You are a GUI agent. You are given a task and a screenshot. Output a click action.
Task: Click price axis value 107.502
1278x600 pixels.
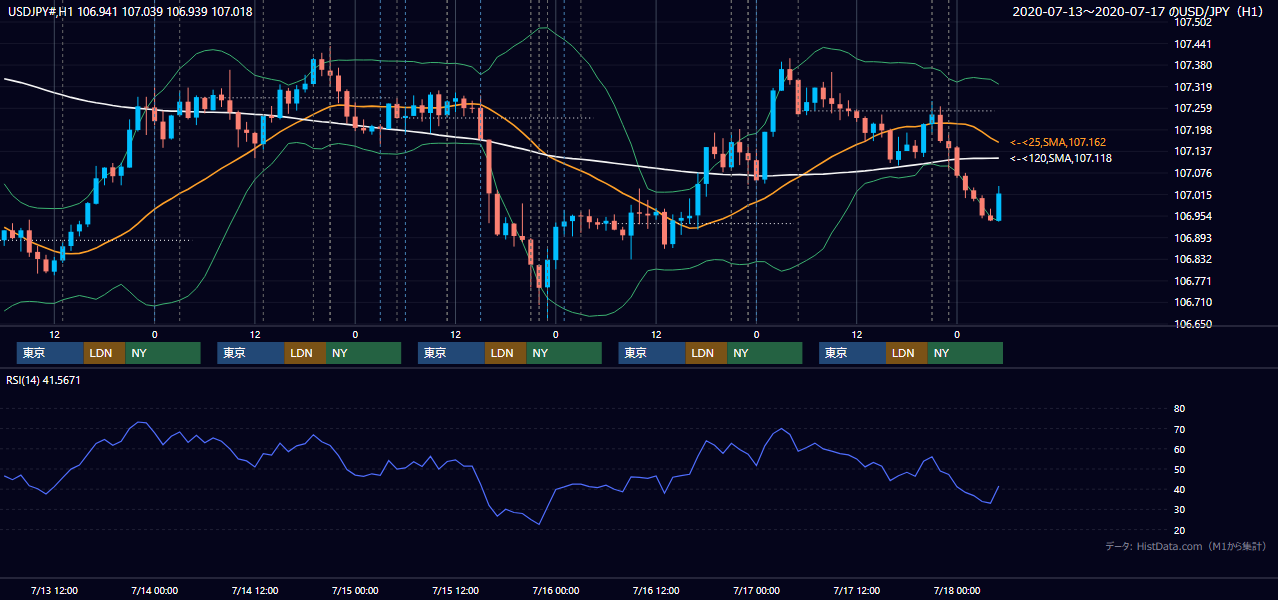[x=1194, y=22]
